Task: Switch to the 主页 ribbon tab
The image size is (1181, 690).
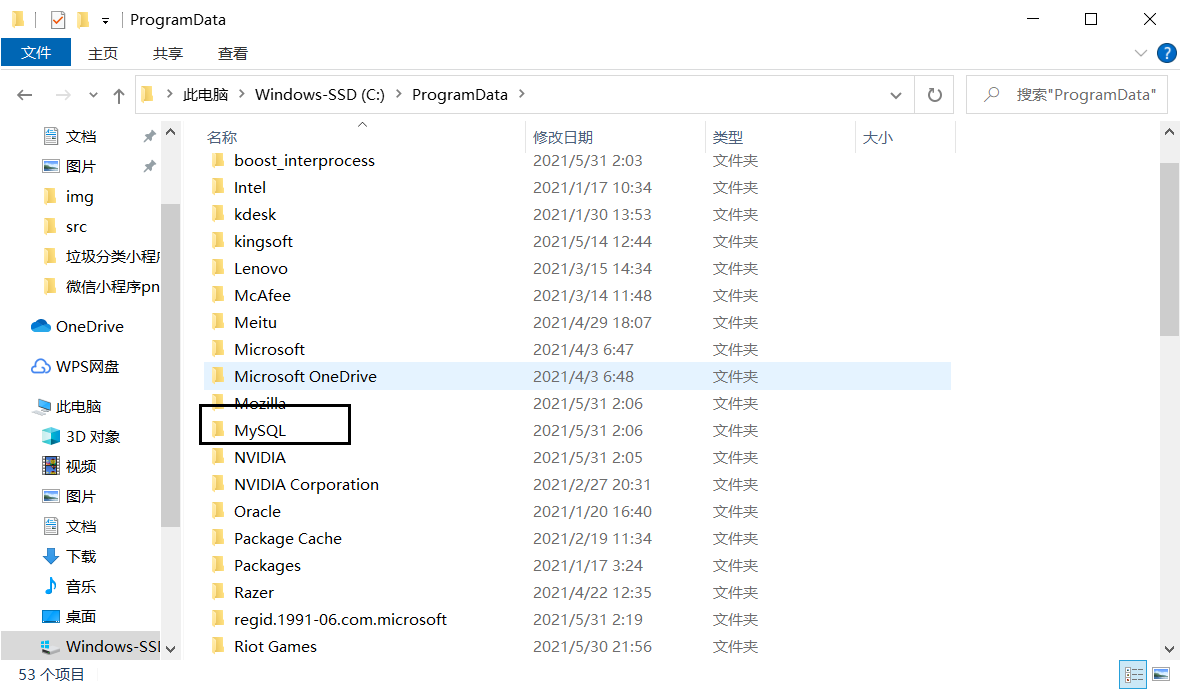Action: point(103,53)
